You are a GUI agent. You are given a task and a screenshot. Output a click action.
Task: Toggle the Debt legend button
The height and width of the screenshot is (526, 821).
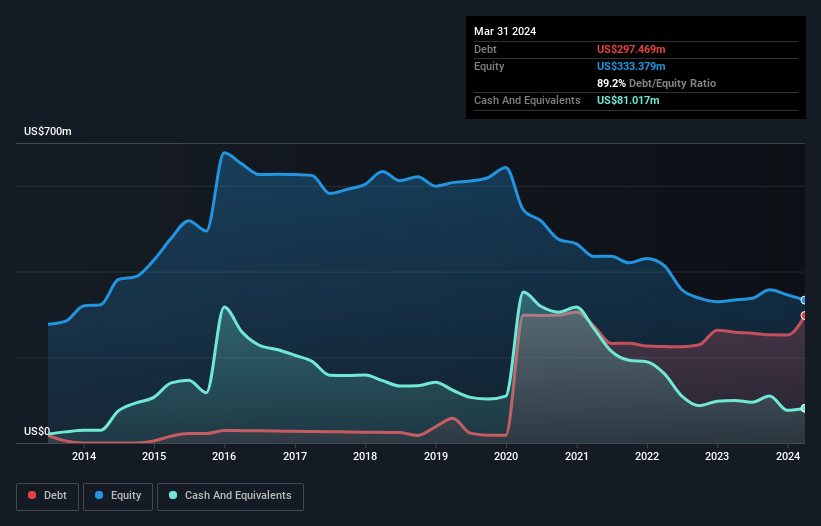tap(47, 496)
